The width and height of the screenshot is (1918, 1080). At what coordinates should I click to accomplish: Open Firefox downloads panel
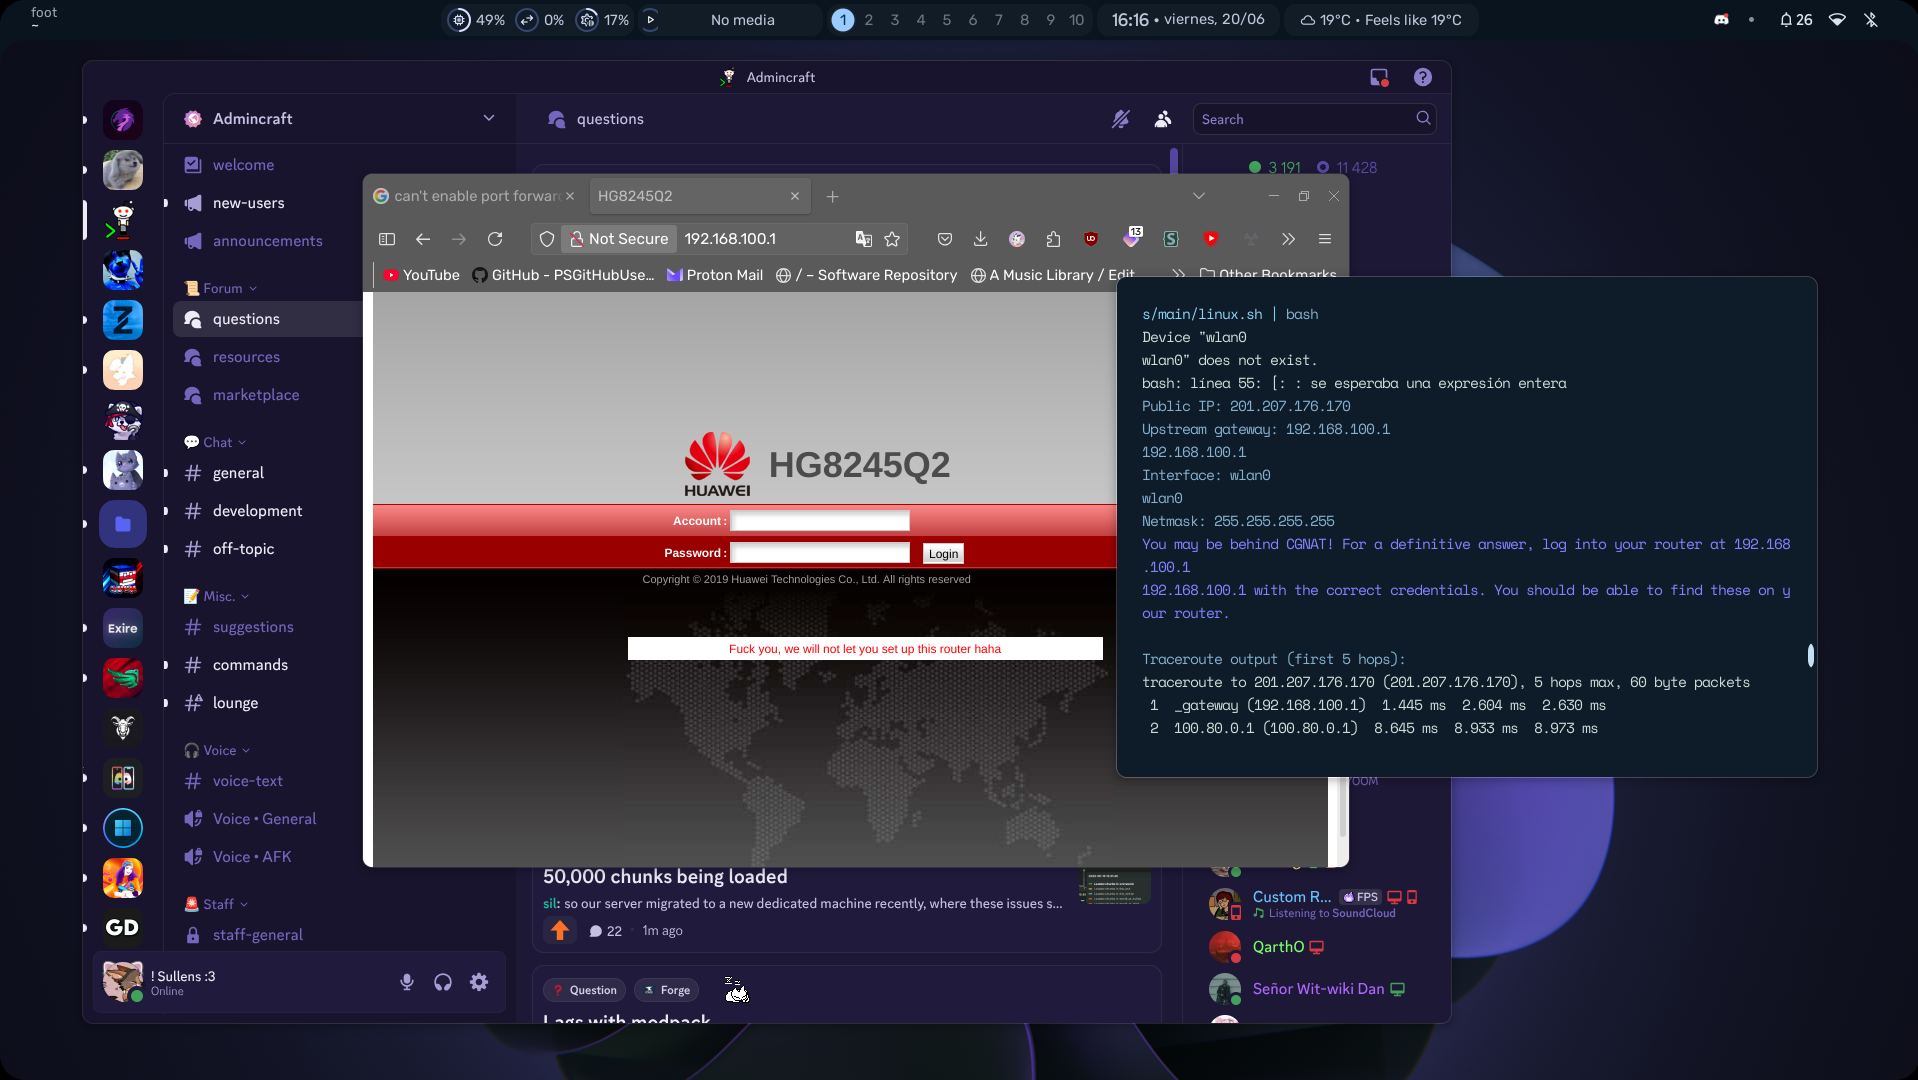click(x=980, y=239)
